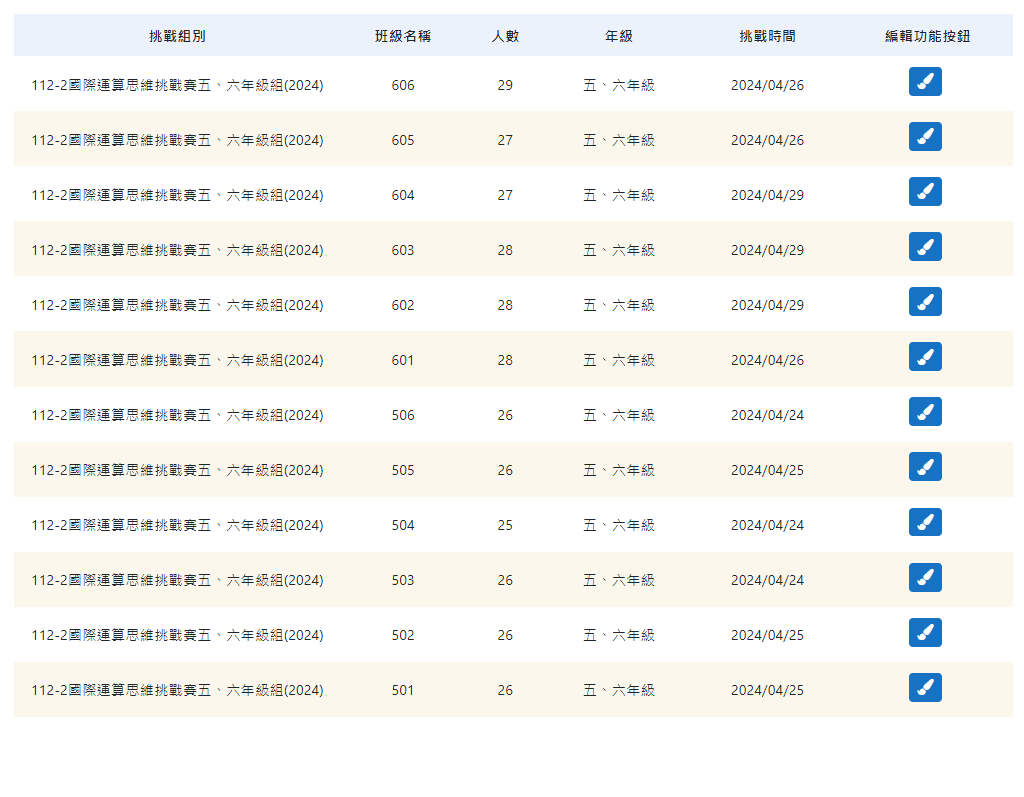The height and width of the screenshot is (797, 1024).
Task: Click student count 29 in row 606
Action: 505,85
